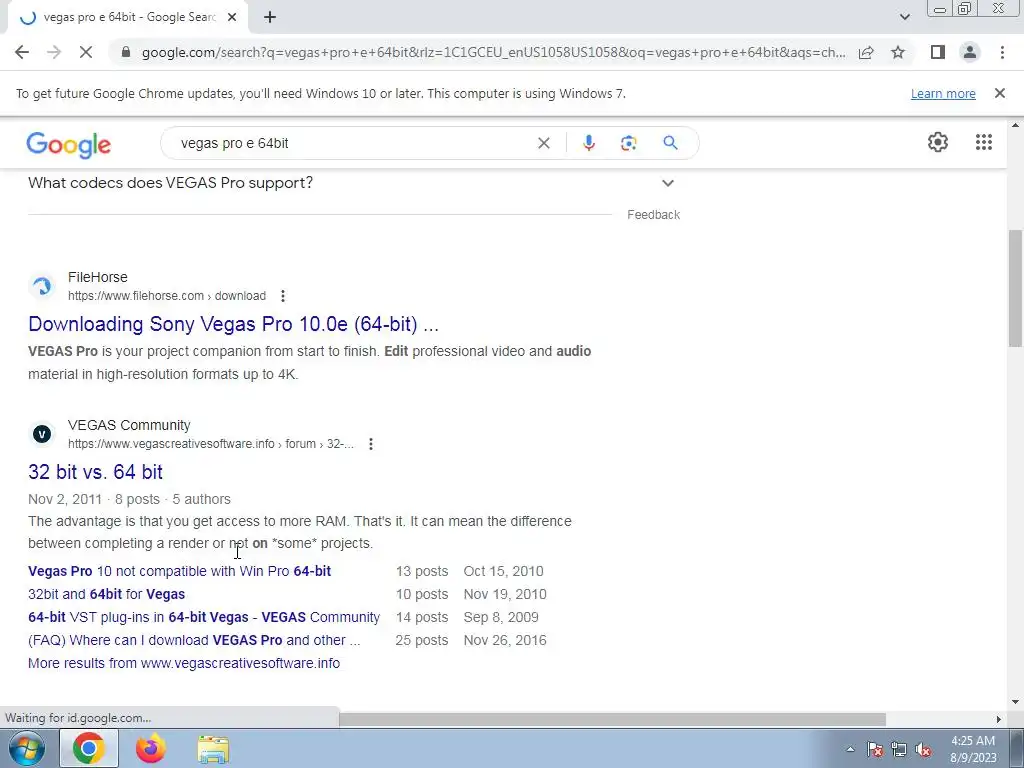Viewport: 1024px width, 768px height.
Task: Click the "Nov 2, 2011" date text
Action: pyautogui.click(x=65, y=499)
